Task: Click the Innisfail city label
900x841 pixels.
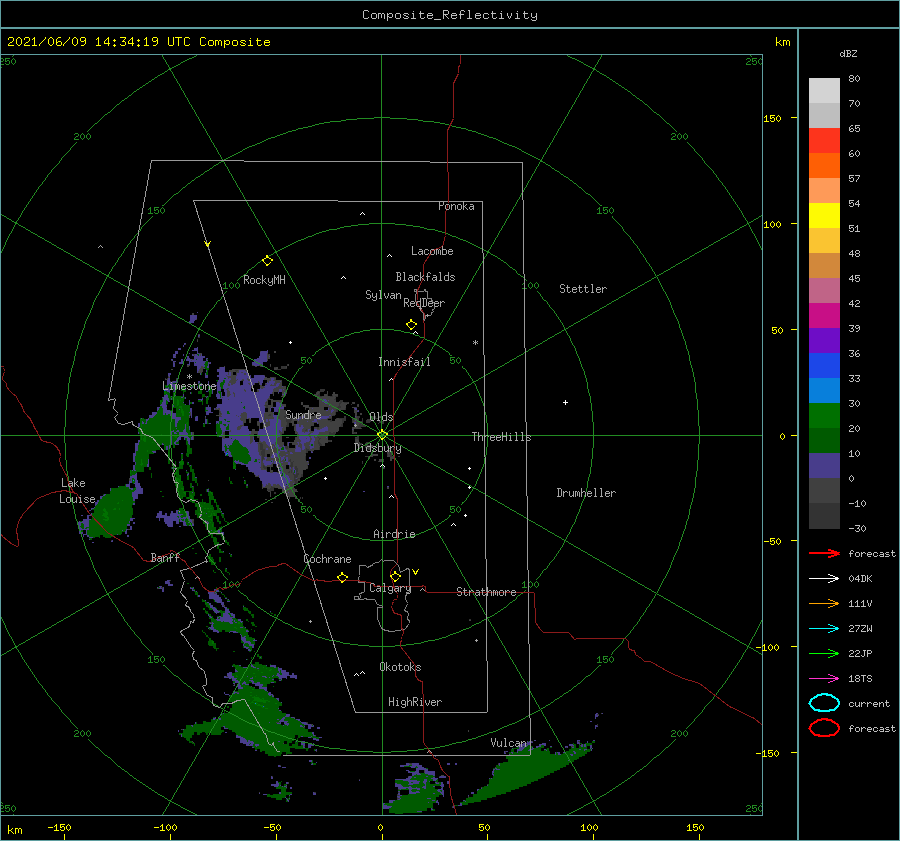Action: [404, 362]
